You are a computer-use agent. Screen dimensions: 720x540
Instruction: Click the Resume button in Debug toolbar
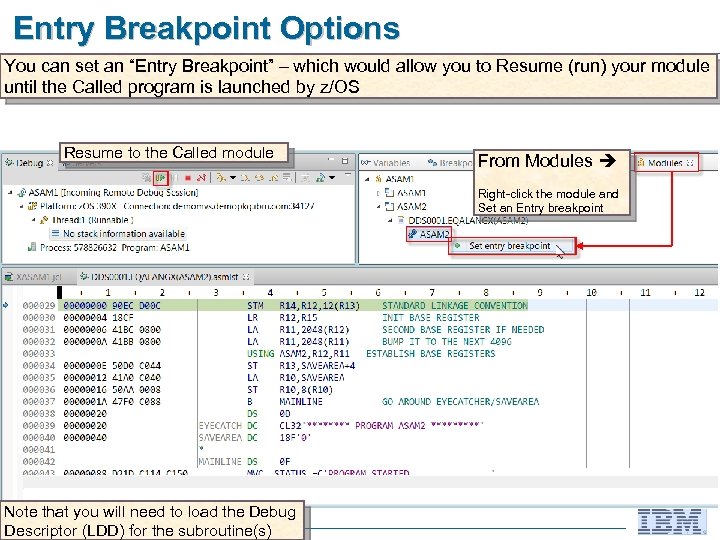pyautogui.click(x=161, y=178)
